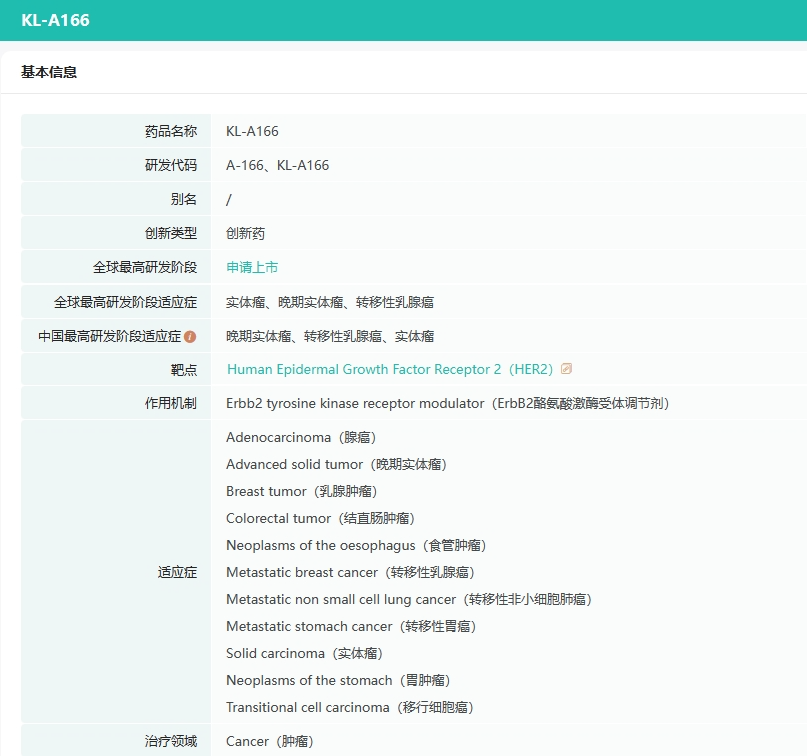Select Metastatic non small cell lung cancer
Image resolution: width=807 pixels, height=756 pixels.
(x=408, y=599)
